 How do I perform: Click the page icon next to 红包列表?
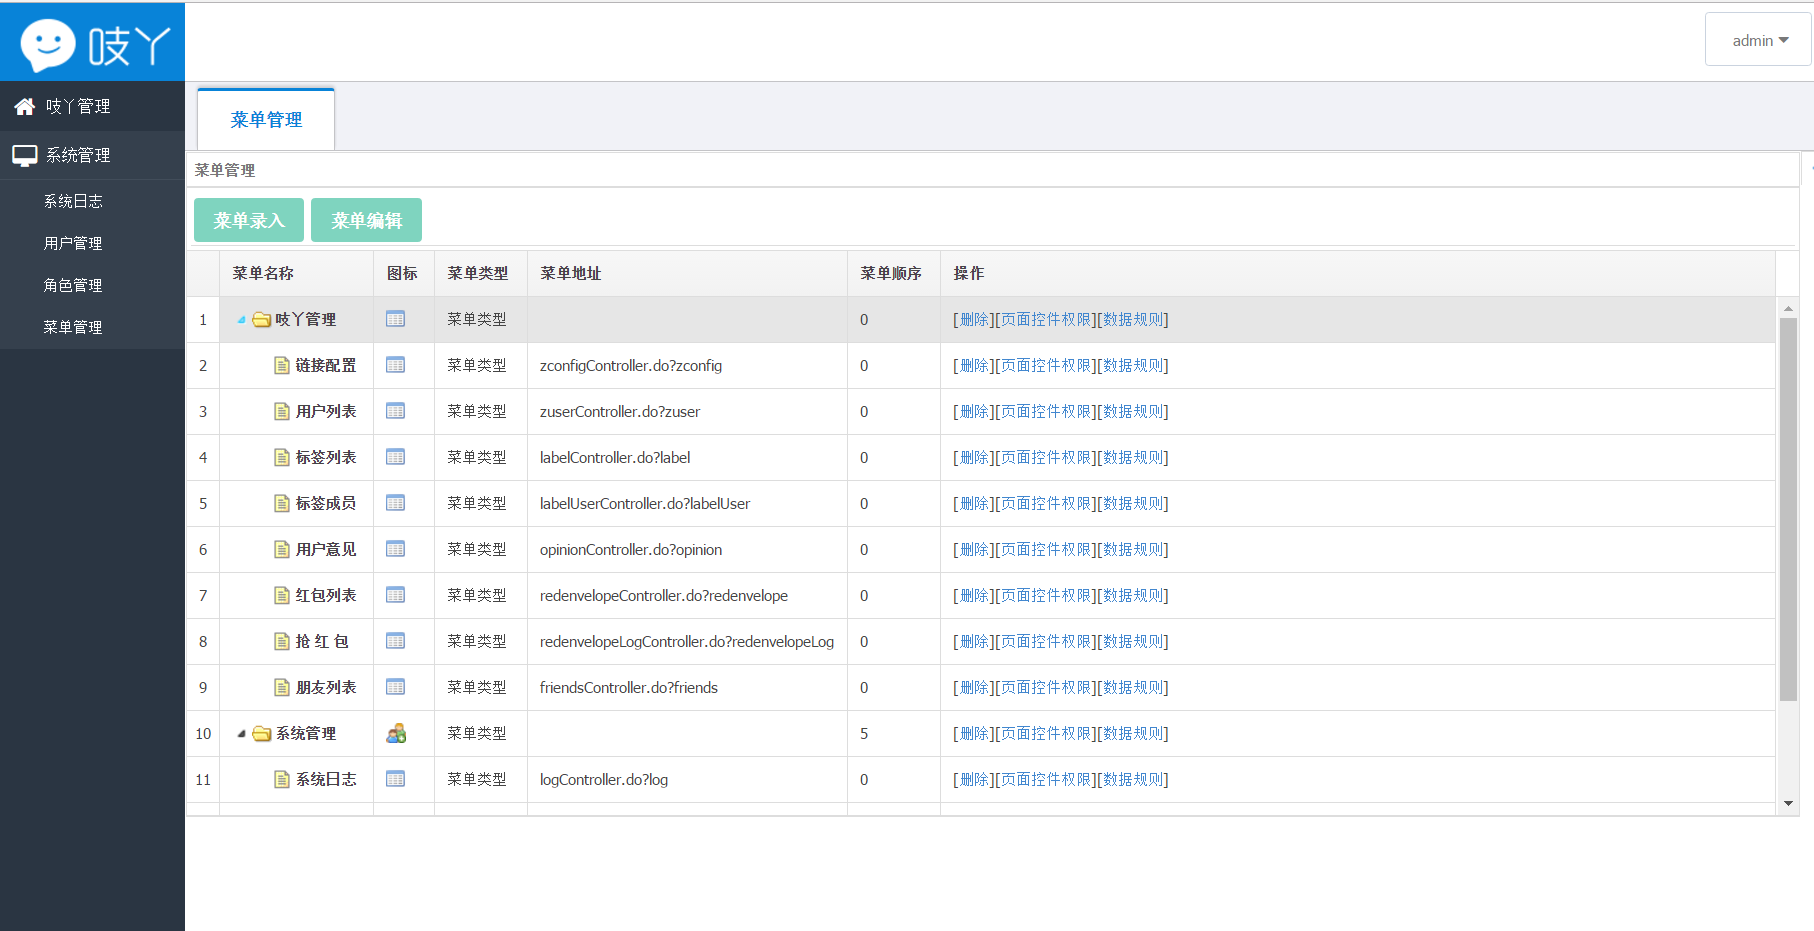(x=282, y=596)
